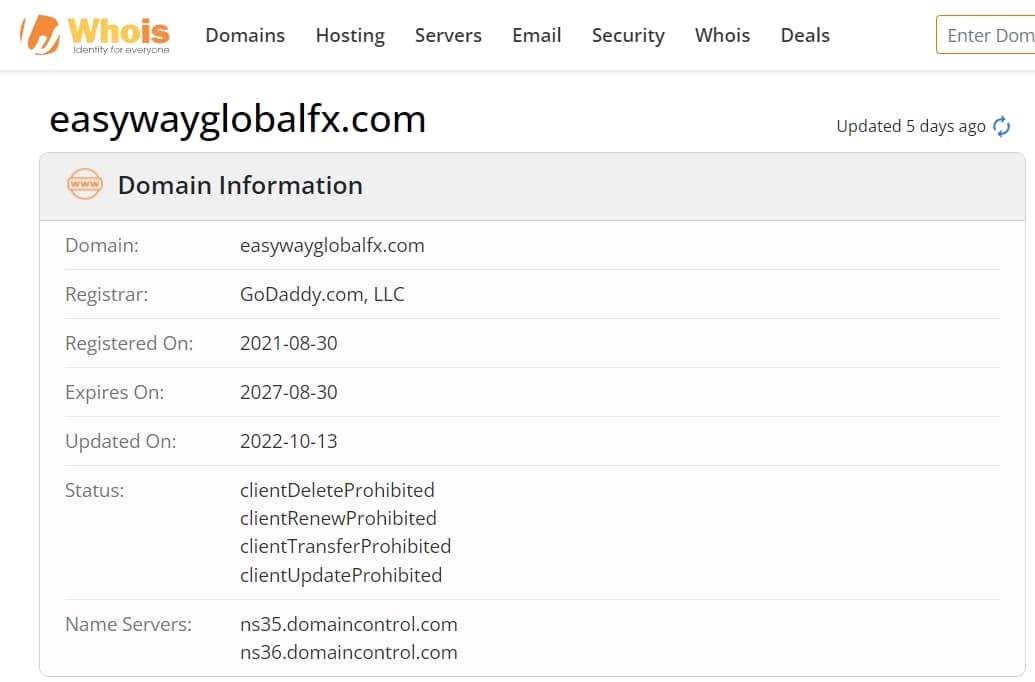Select registrar GoDaddy.com, LLC
1035x682 pixels.
322,294
